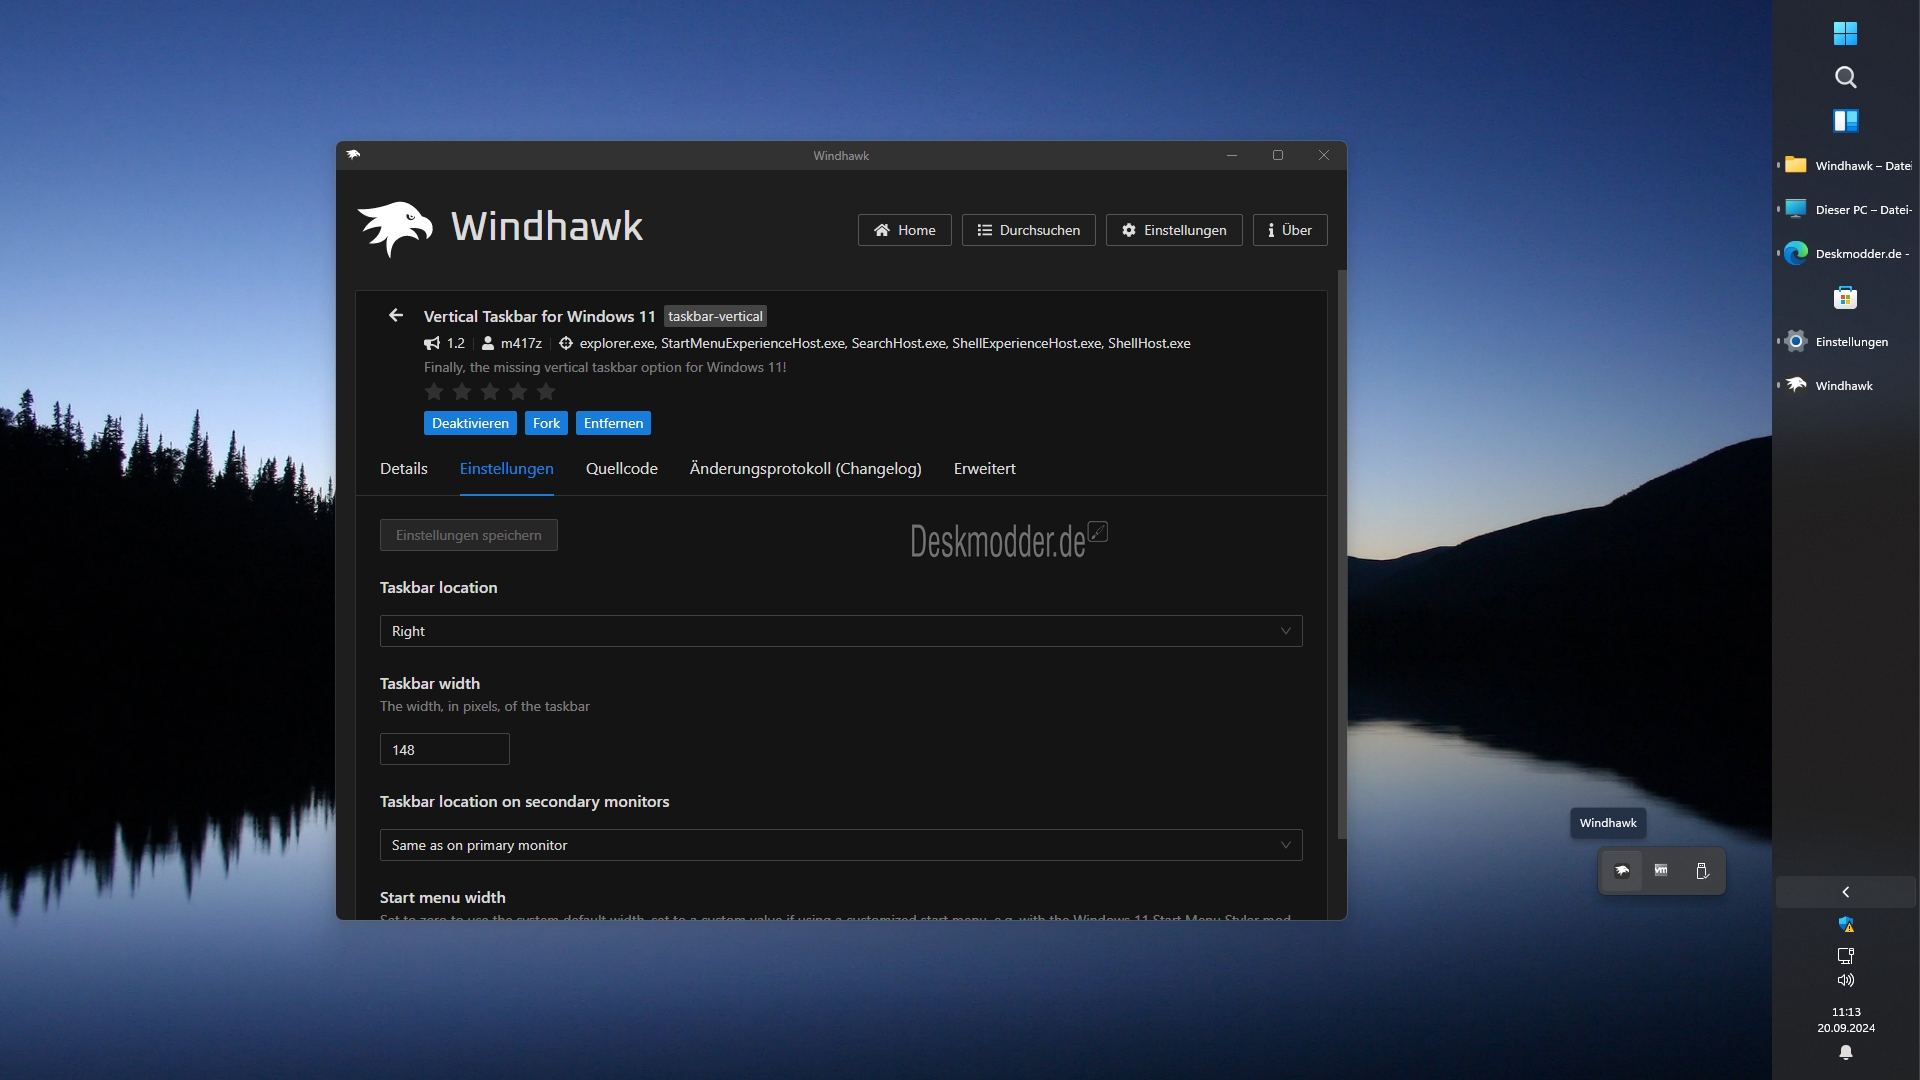Go to the Home page

905,230
